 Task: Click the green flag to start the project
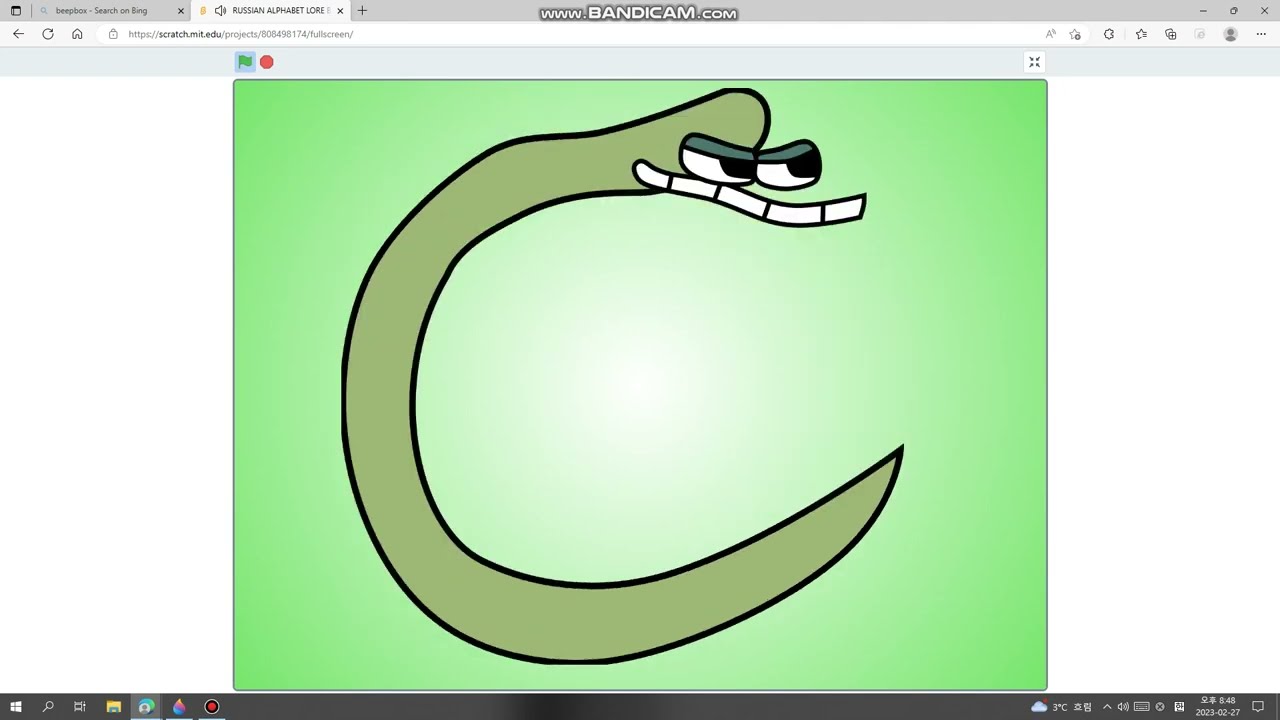(245, 62)
